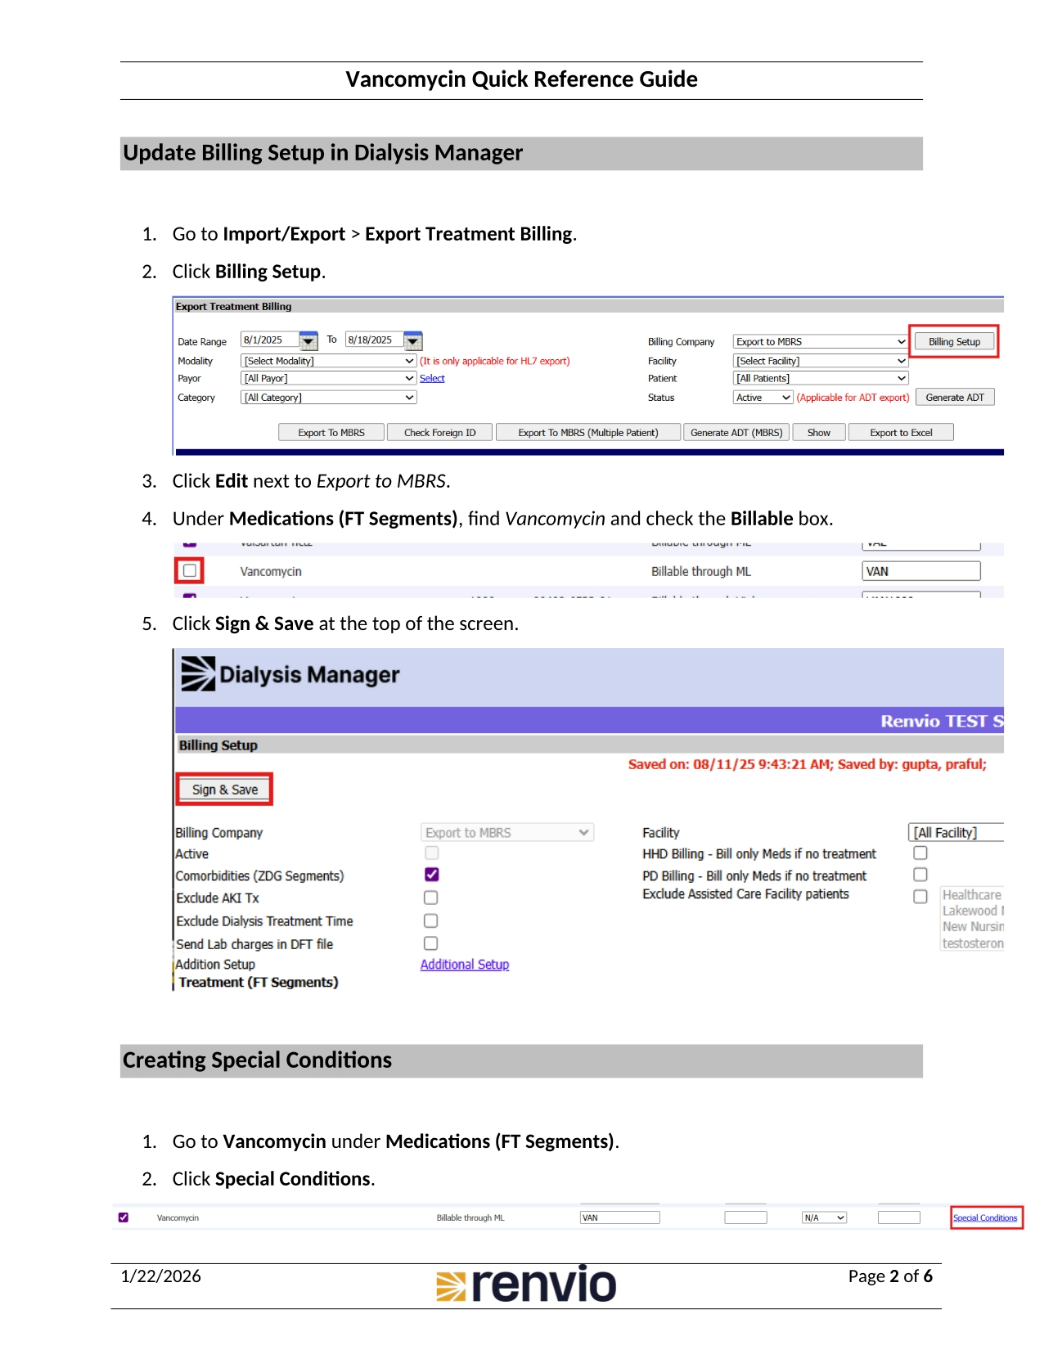The height and width of the screenshot is (1350, 1043).
Task: Click Generate ADT (MBRS) button
Action: (736, 432)
